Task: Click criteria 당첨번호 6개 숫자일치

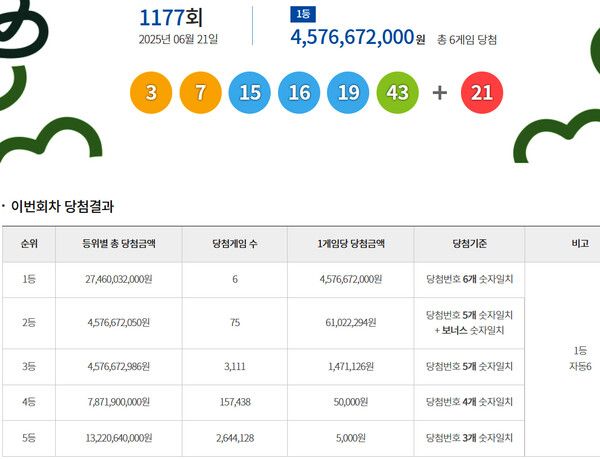Action: click(470, 280)
